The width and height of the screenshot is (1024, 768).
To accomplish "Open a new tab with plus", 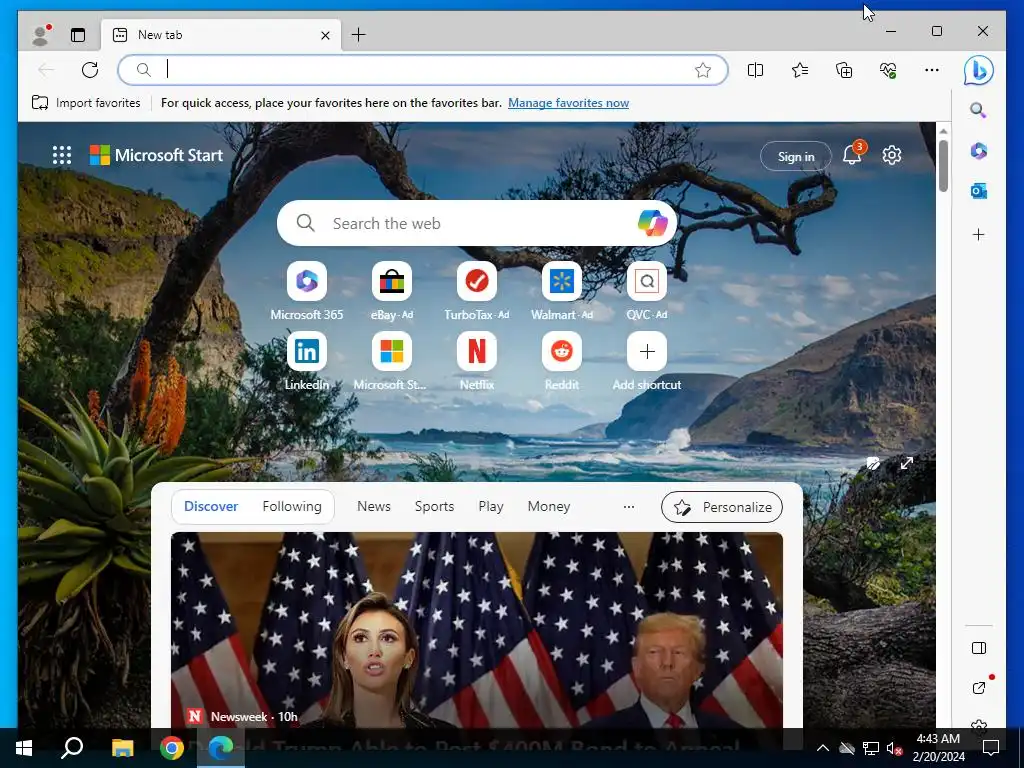I will pos(359,35).
